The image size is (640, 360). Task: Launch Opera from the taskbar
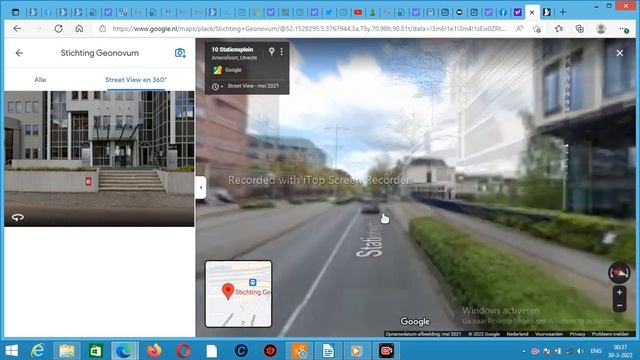coord(183,351)
